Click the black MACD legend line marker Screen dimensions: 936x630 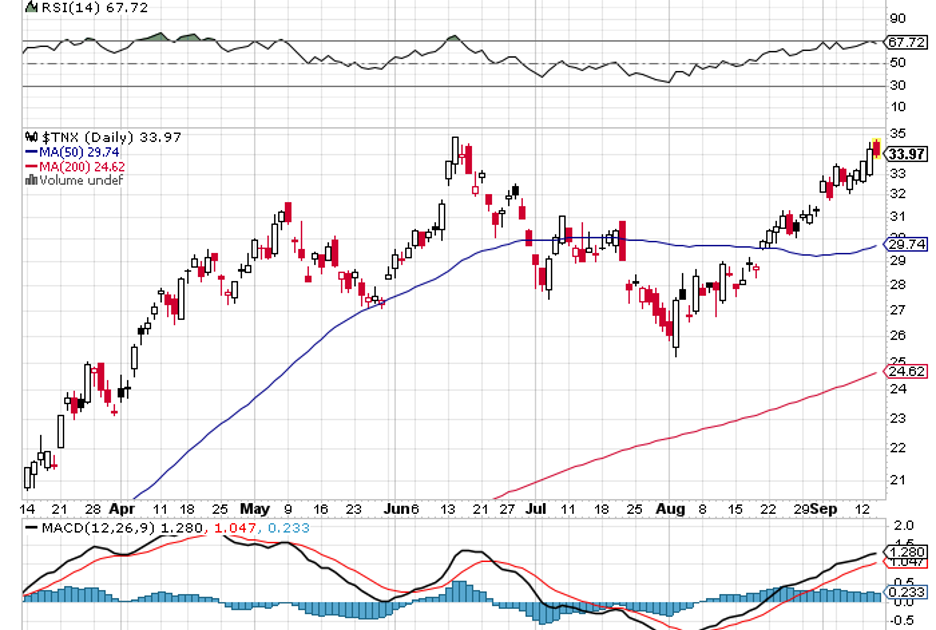31,526
